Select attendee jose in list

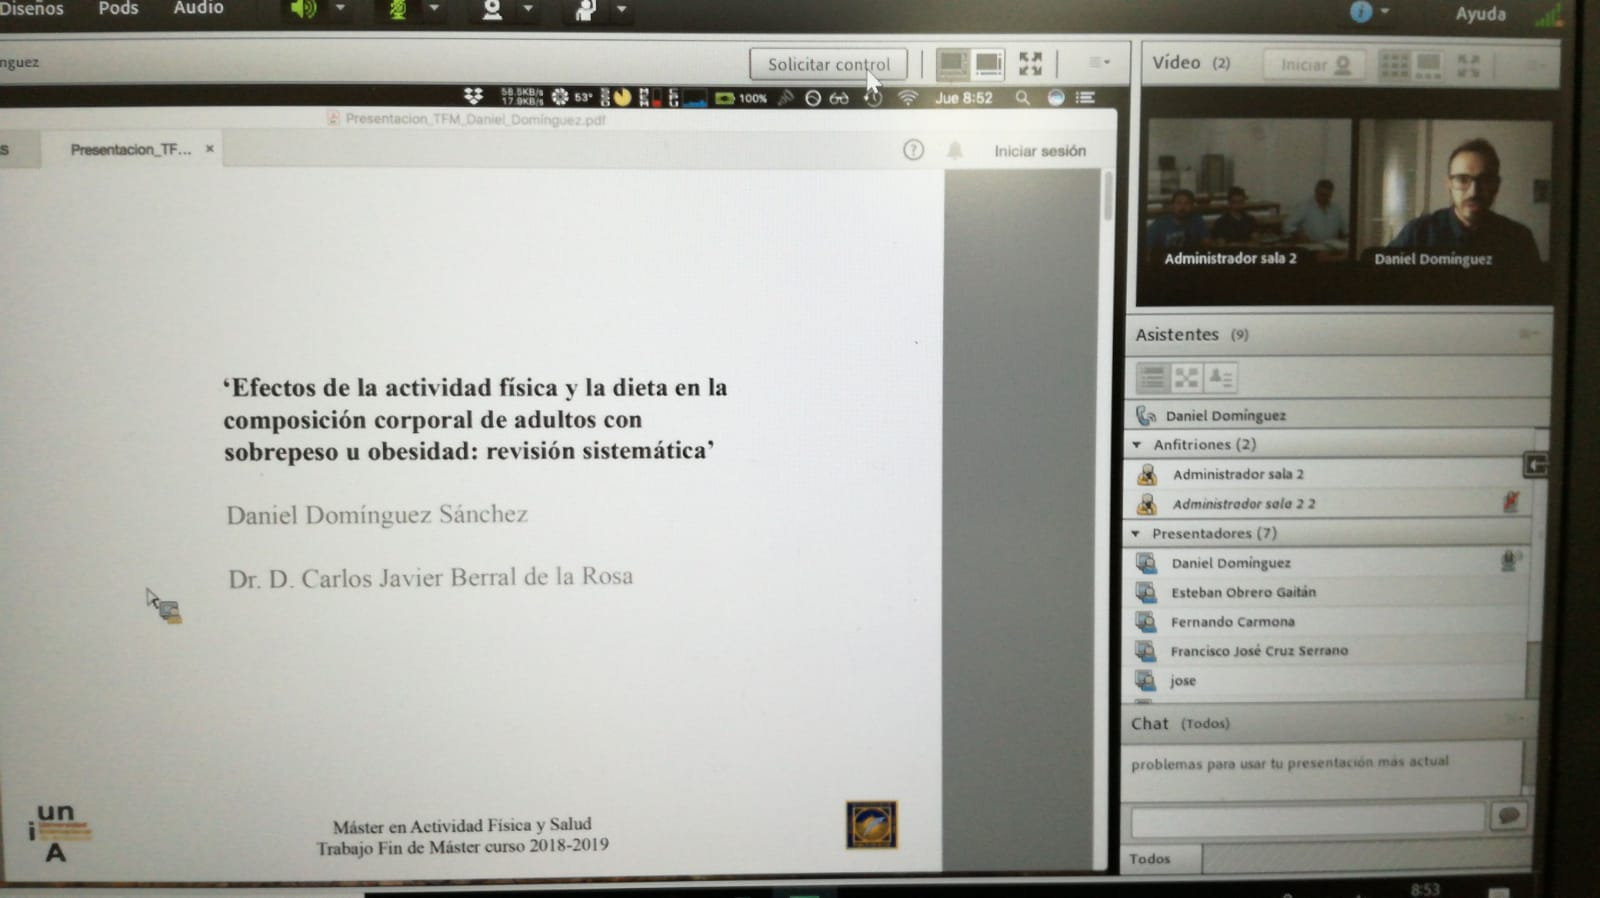1328,680
